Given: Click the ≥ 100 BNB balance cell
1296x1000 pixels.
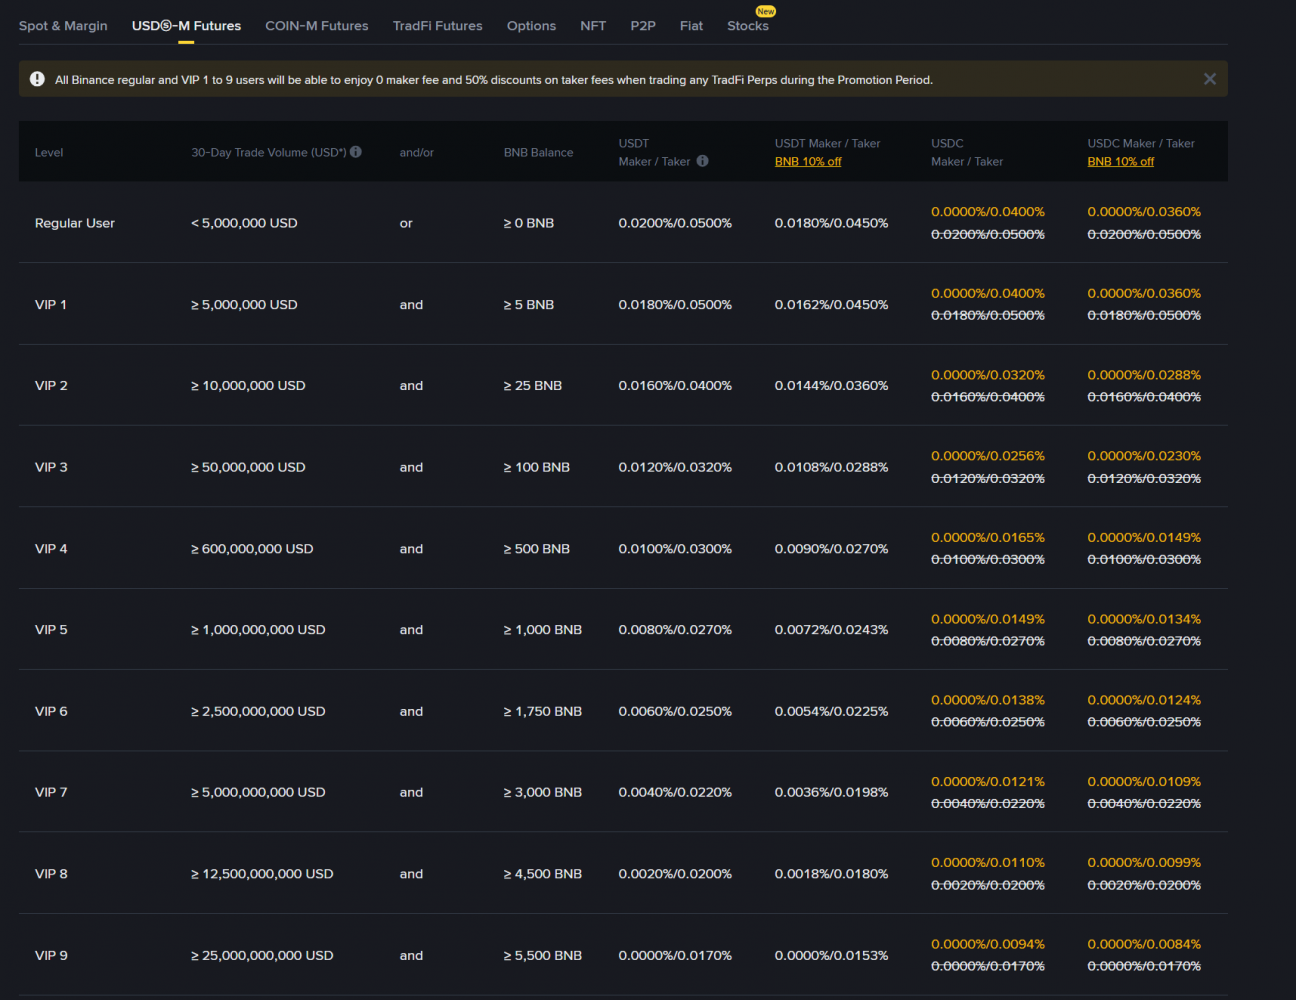Looking at the screenshot, I should click(537, 467).
